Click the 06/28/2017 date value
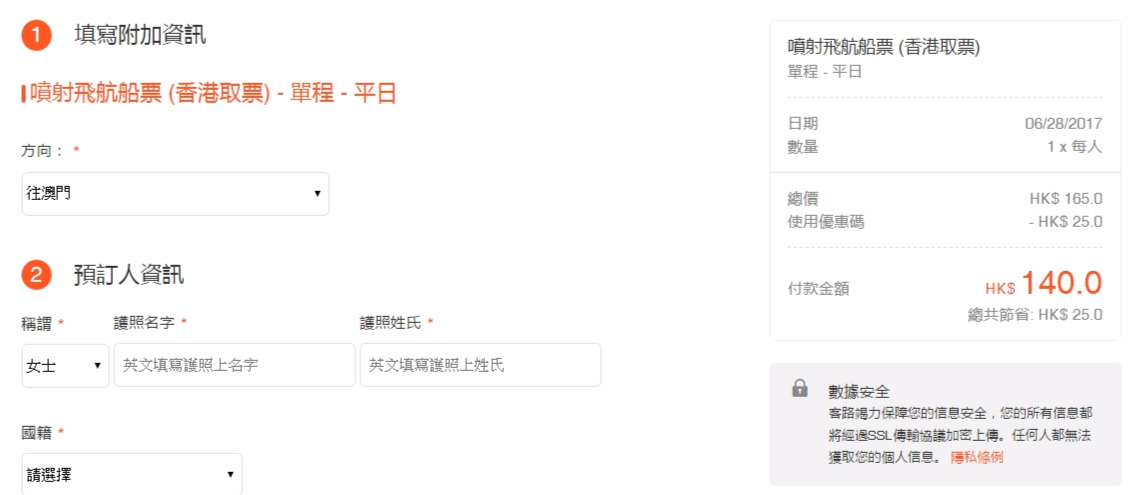The width and height of the screenshot is (1128, 495). click(1063, 124)
